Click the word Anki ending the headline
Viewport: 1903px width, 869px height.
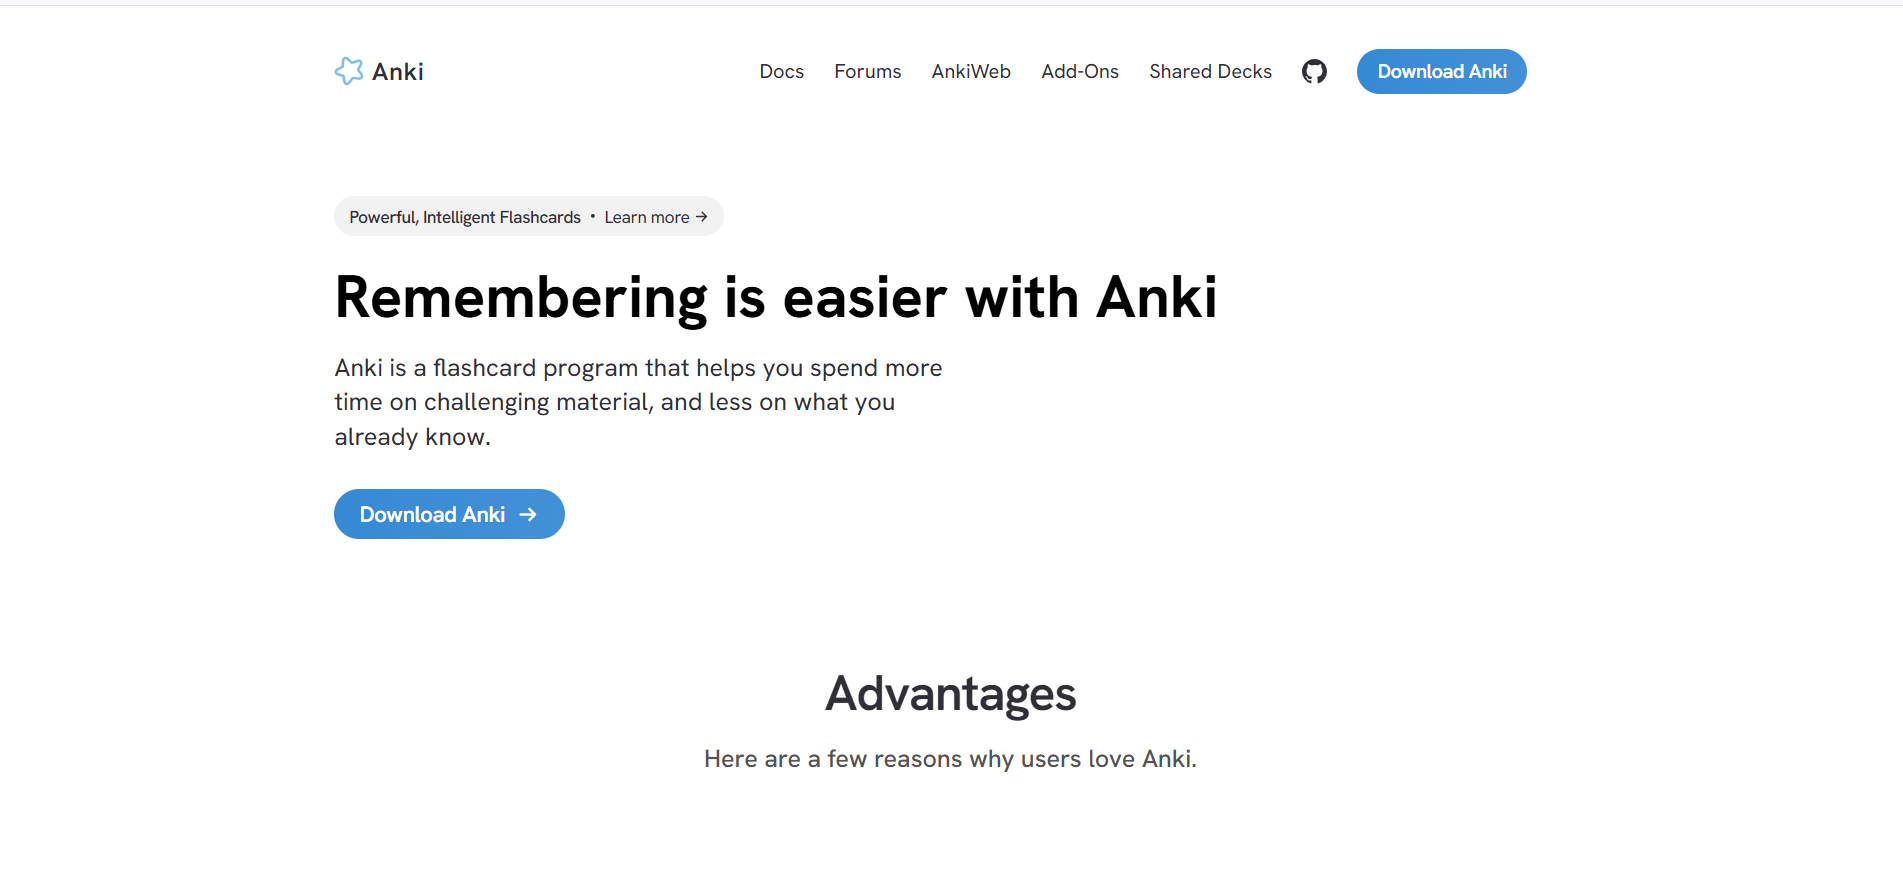point(1156,298)
